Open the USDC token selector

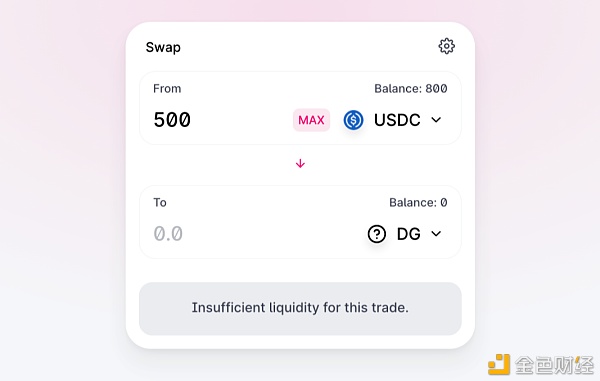(393, 120)
